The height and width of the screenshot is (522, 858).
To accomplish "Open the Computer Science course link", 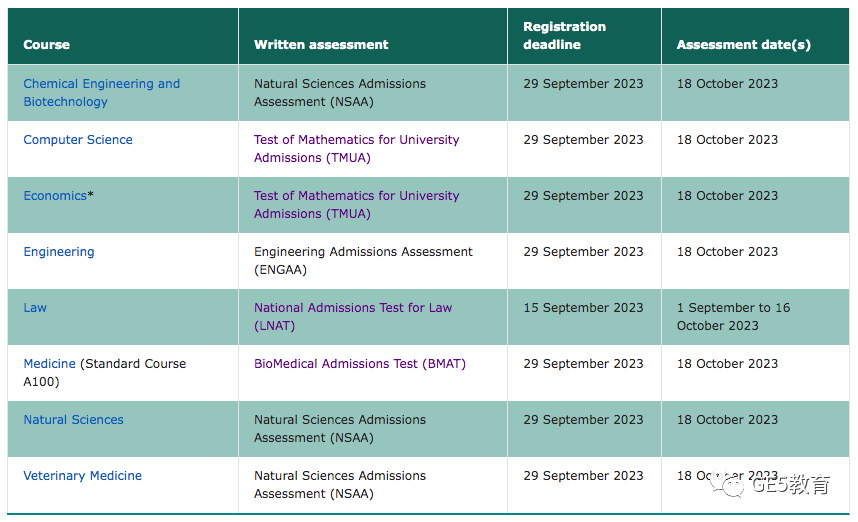I will click(x=78, y=140).
